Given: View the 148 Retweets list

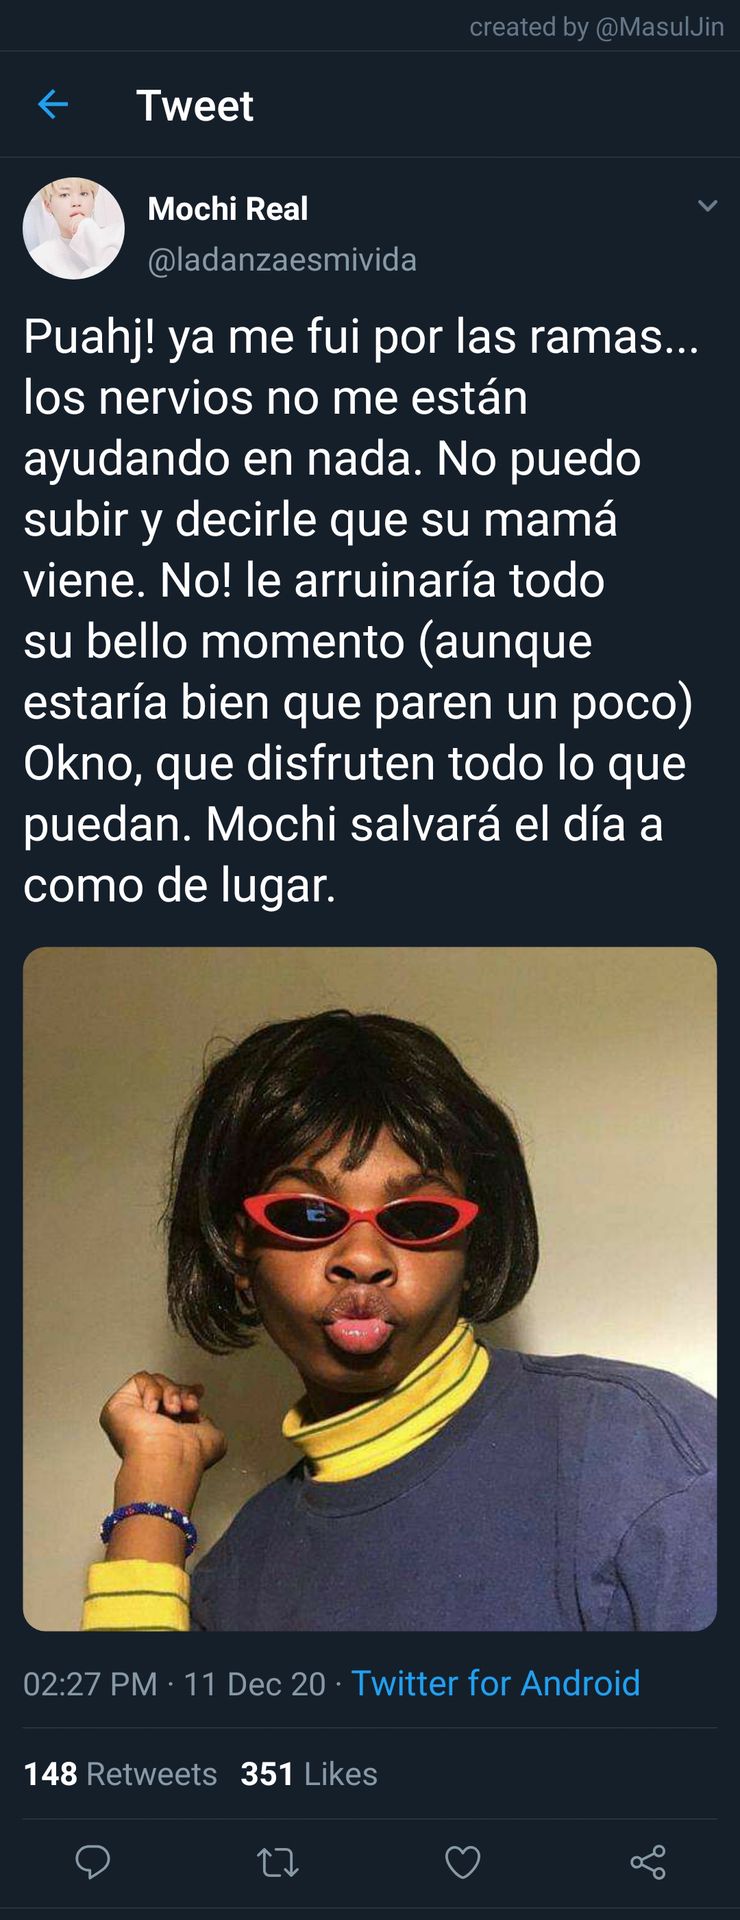Looking at the screenshot, I should tap(120, 1773).
